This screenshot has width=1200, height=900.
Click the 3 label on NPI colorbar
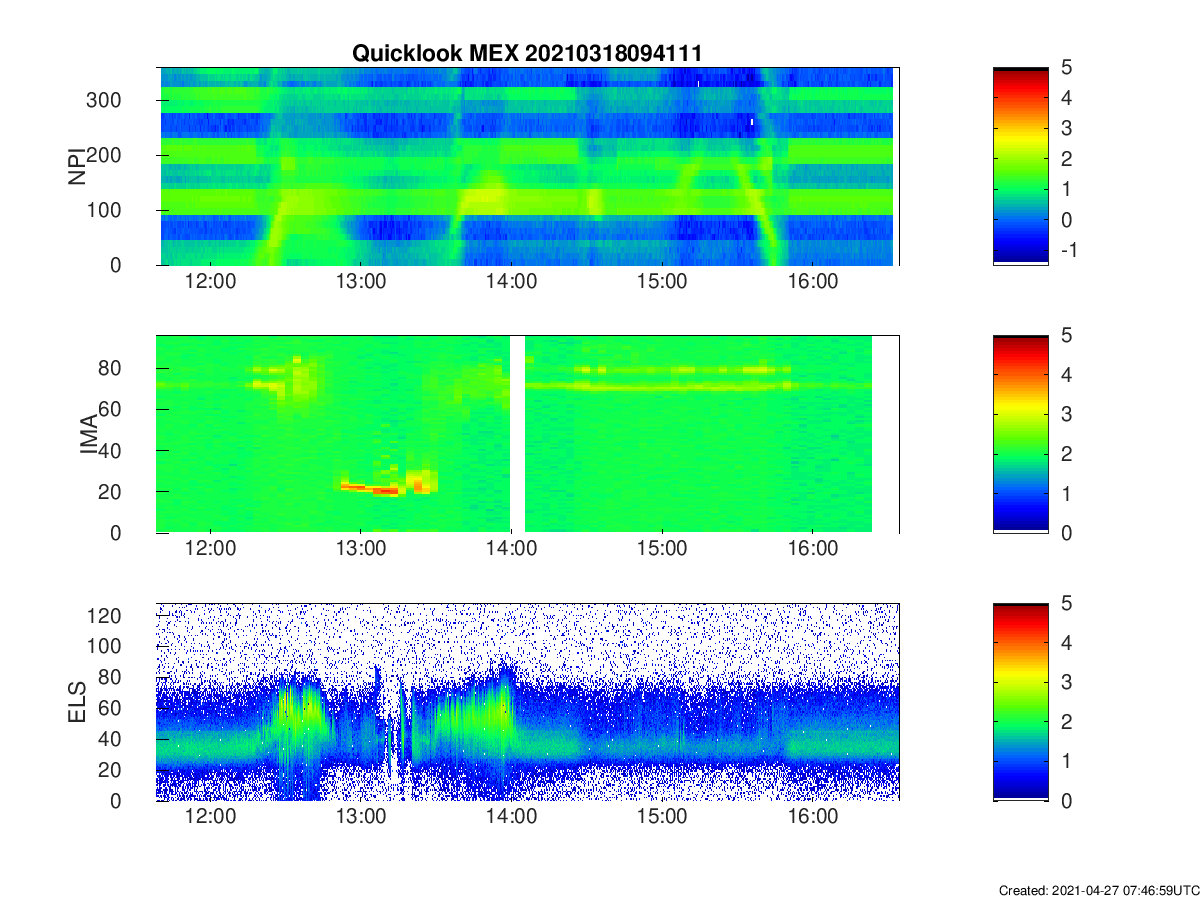1066,128
